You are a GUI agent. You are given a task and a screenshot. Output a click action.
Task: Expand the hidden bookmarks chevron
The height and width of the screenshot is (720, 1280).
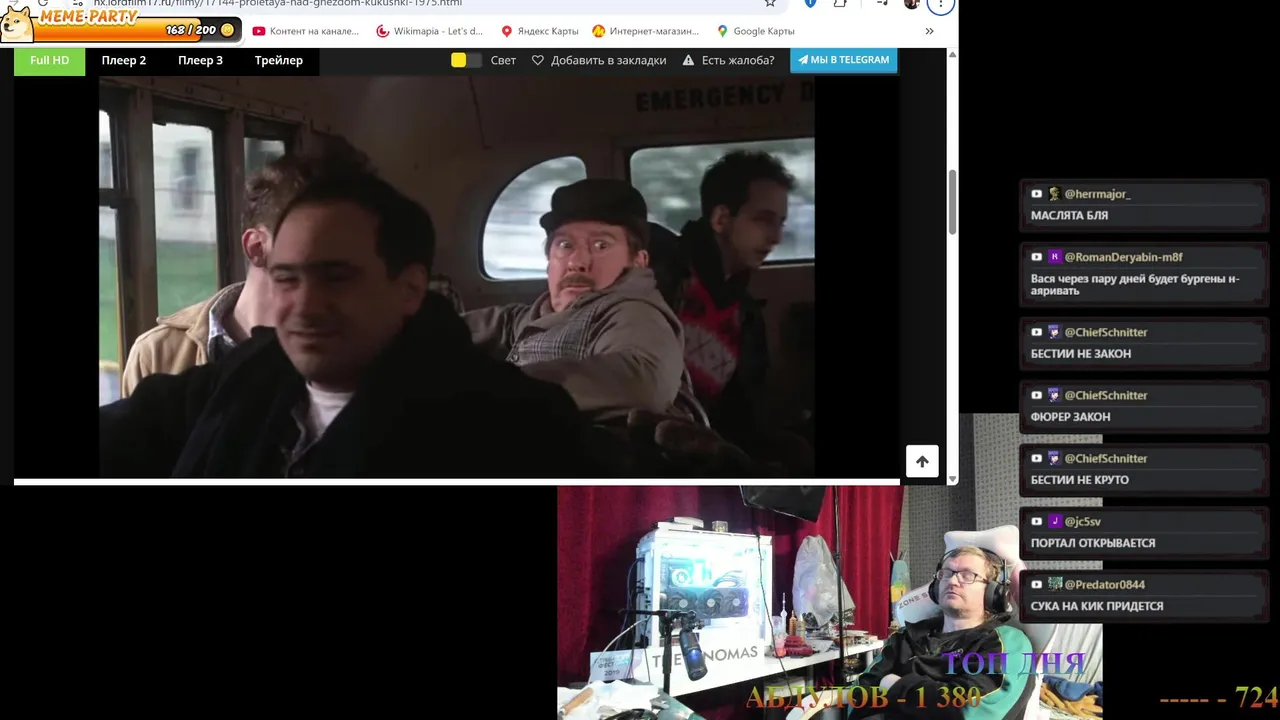click(929, 31)
